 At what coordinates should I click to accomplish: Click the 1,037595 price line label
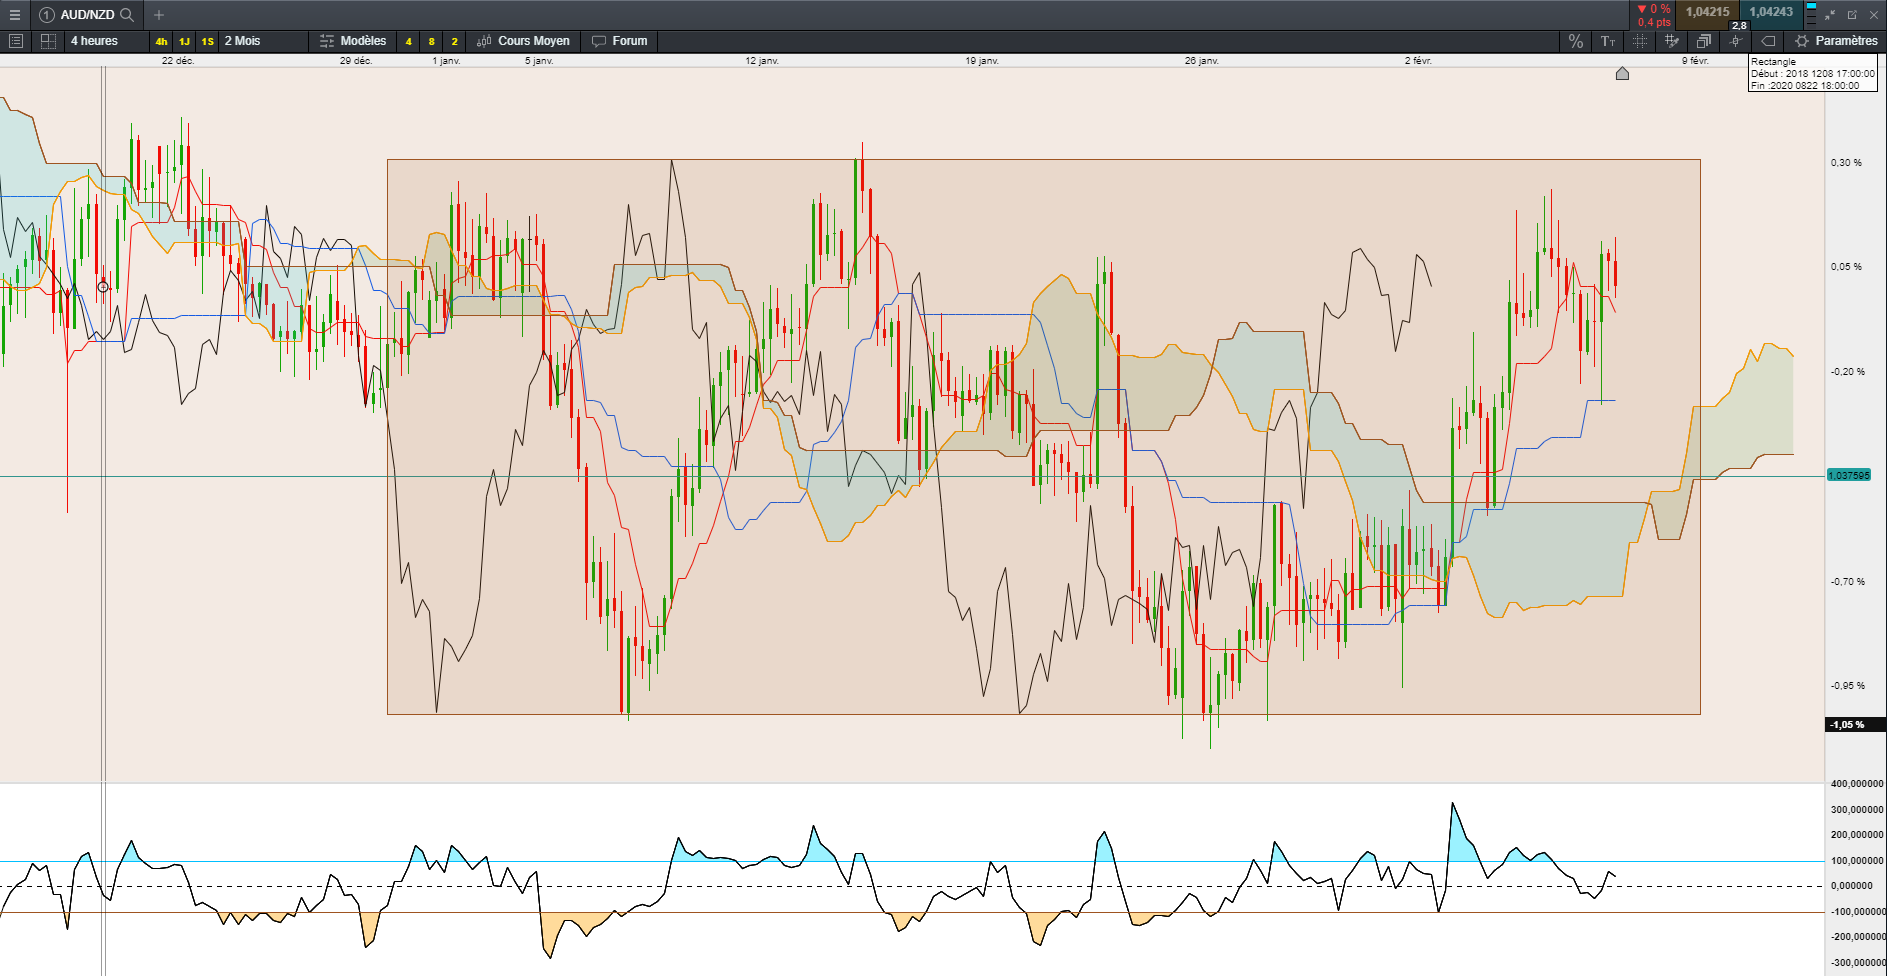coord(1848,475)
